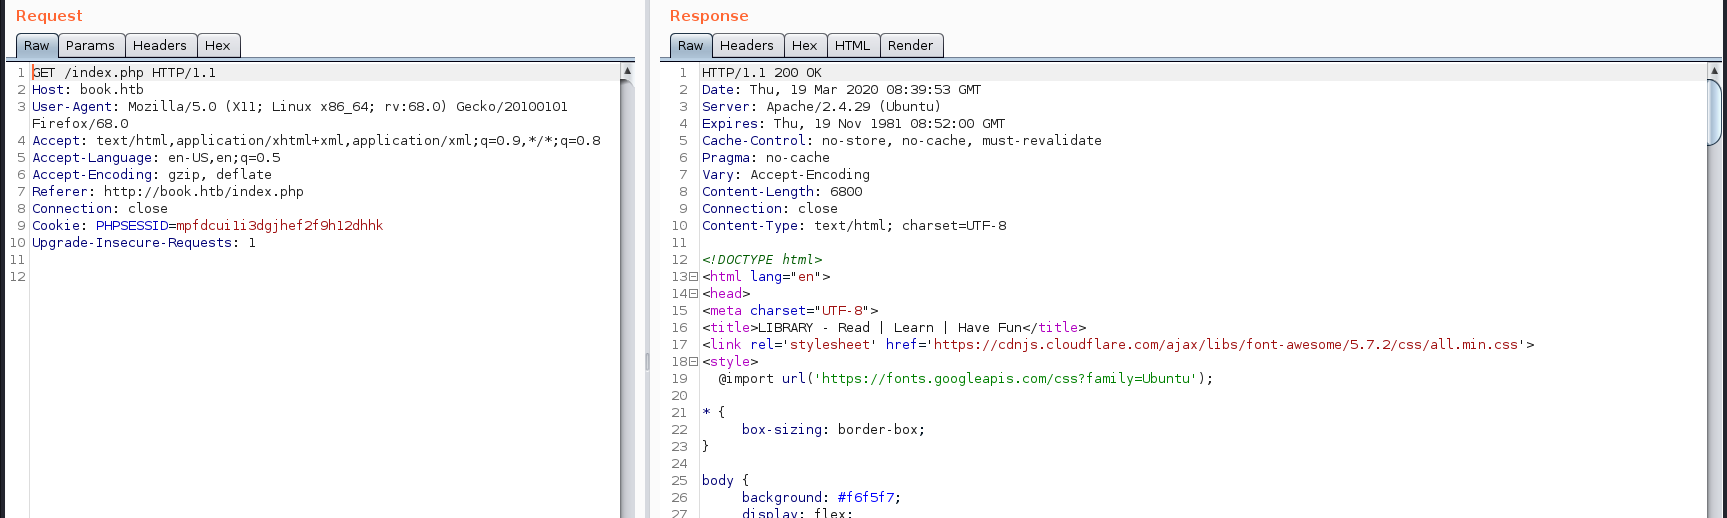The width and height of the screenshot is (1727, 518).
Task: Click the User-Agent header line
Action: click(300, 115)
